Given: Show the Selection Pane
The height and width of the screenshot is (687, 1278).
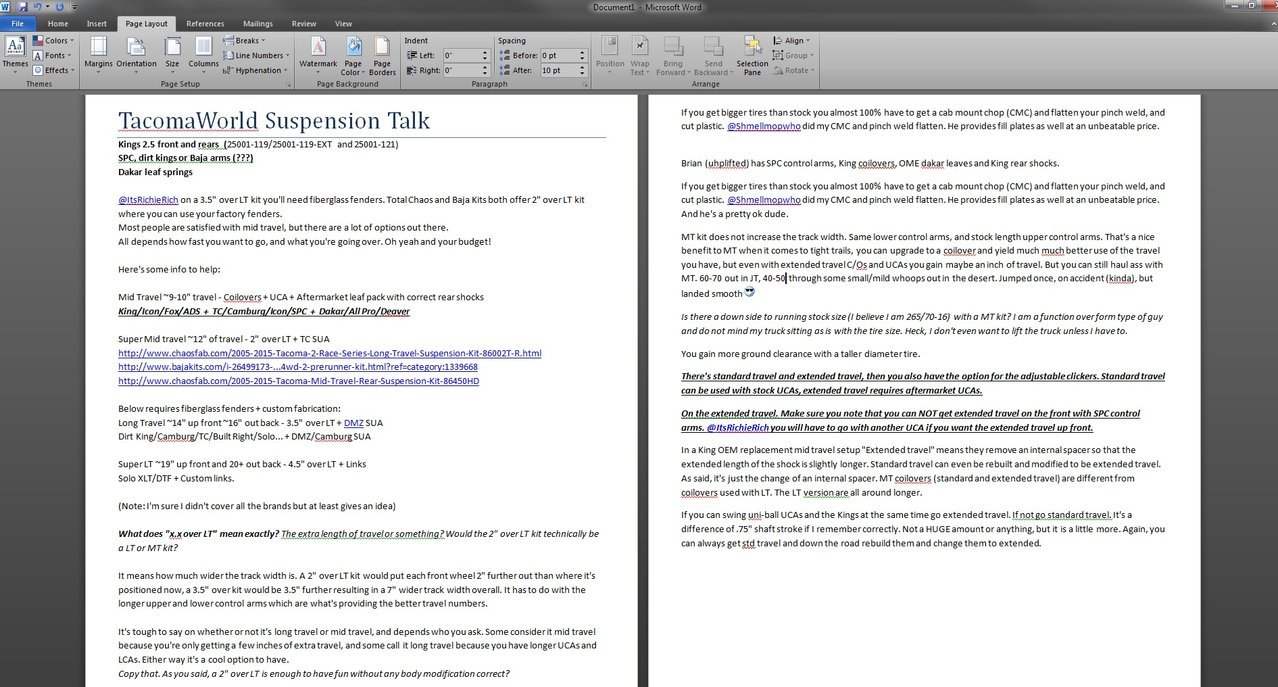Looking at the screenshot, I should click(752, 56).
